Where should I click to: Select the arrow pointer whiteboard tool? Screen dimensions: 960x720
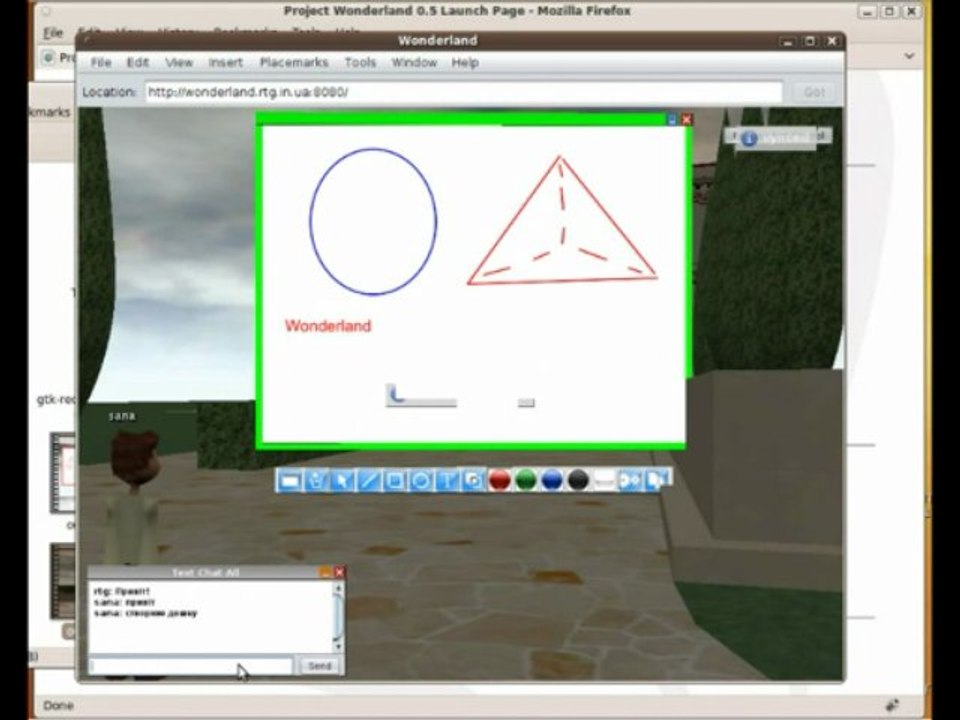[342, 481]
